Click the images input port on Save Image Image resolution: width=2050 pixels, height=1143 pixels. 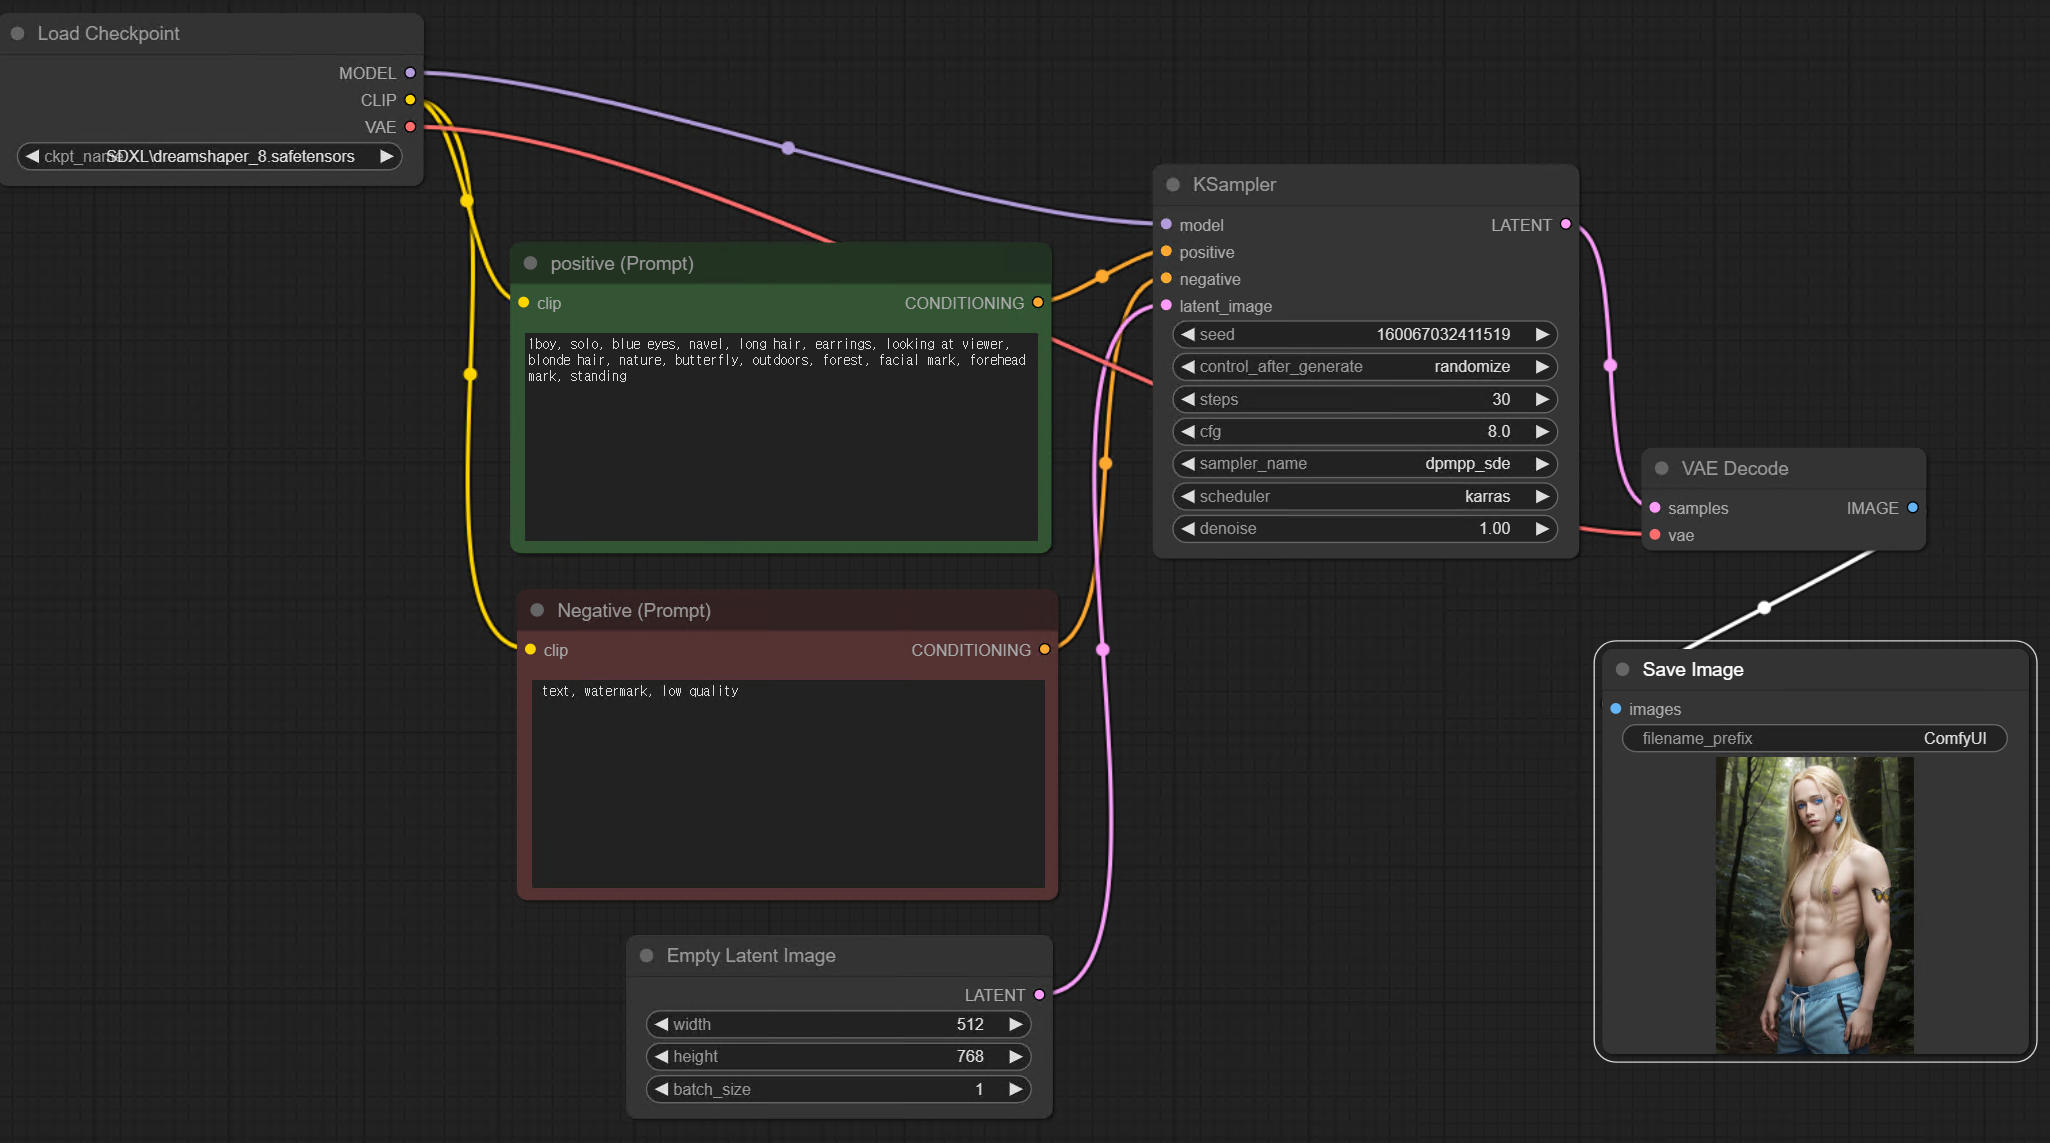click(1616, 709)
